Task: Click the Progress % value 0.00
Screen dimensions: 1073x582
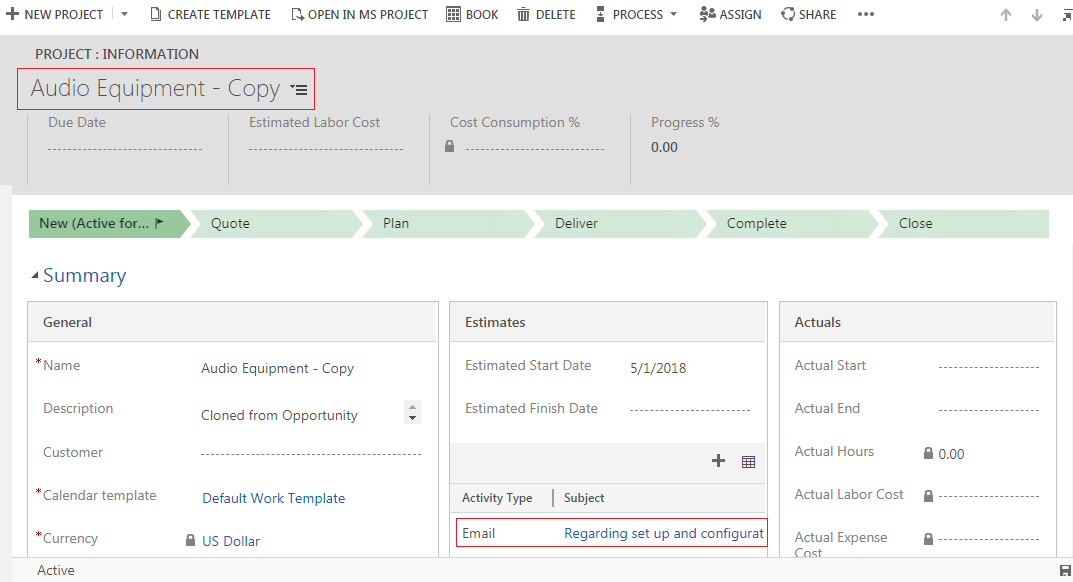Action: [664, 147]
